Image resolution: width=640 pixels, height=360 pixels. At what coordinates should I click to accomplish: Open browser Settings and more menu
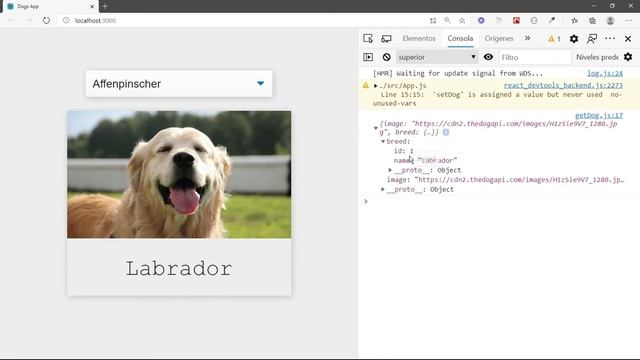[x=629, y=20]
